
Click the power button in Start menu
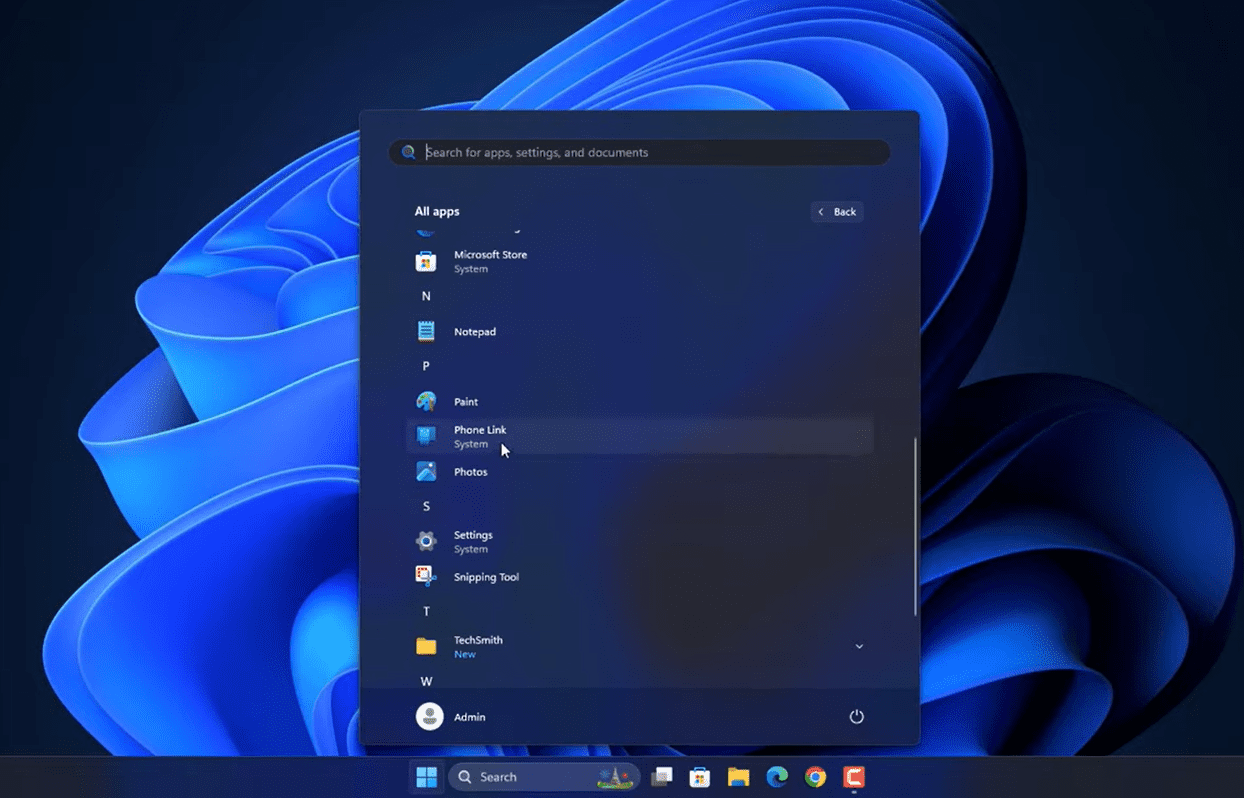click(857, 716)
